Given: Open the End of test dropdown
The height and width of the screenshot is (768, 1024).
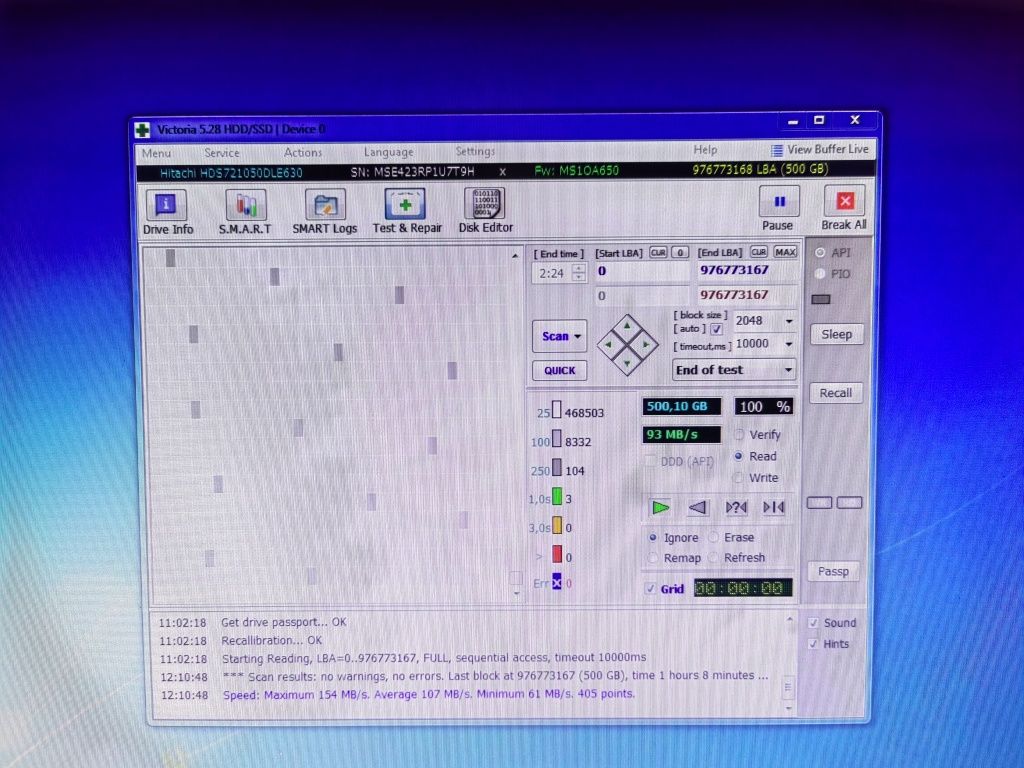Looking at the screenshot, I should point(734,370).
